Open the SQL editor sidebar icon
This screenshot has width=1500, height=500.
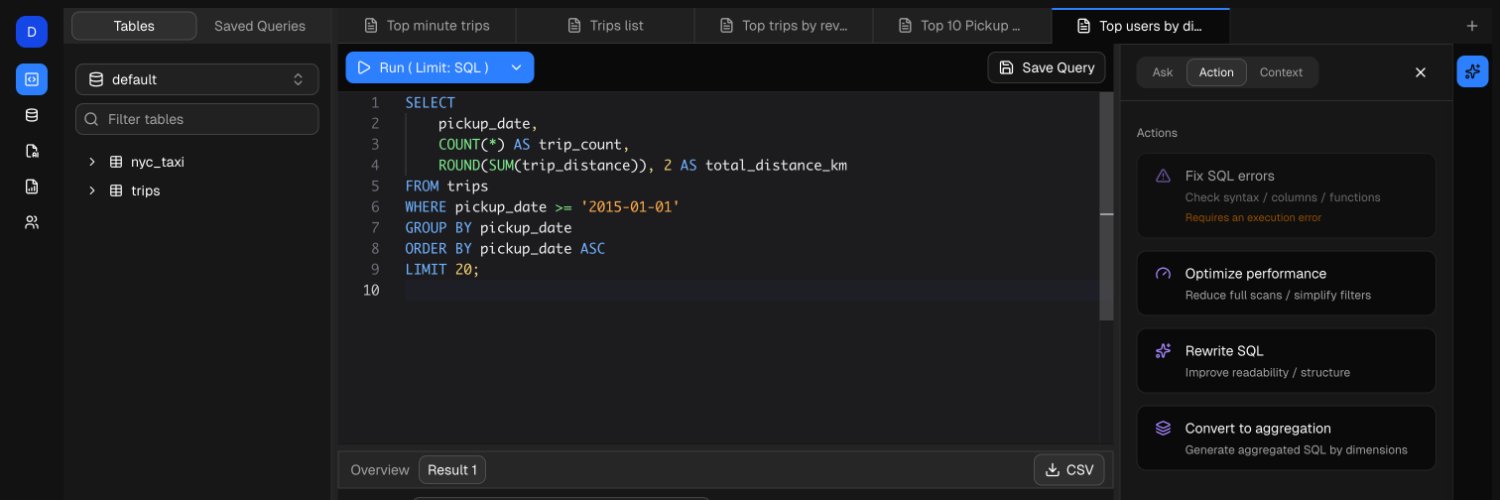point(31,79)
